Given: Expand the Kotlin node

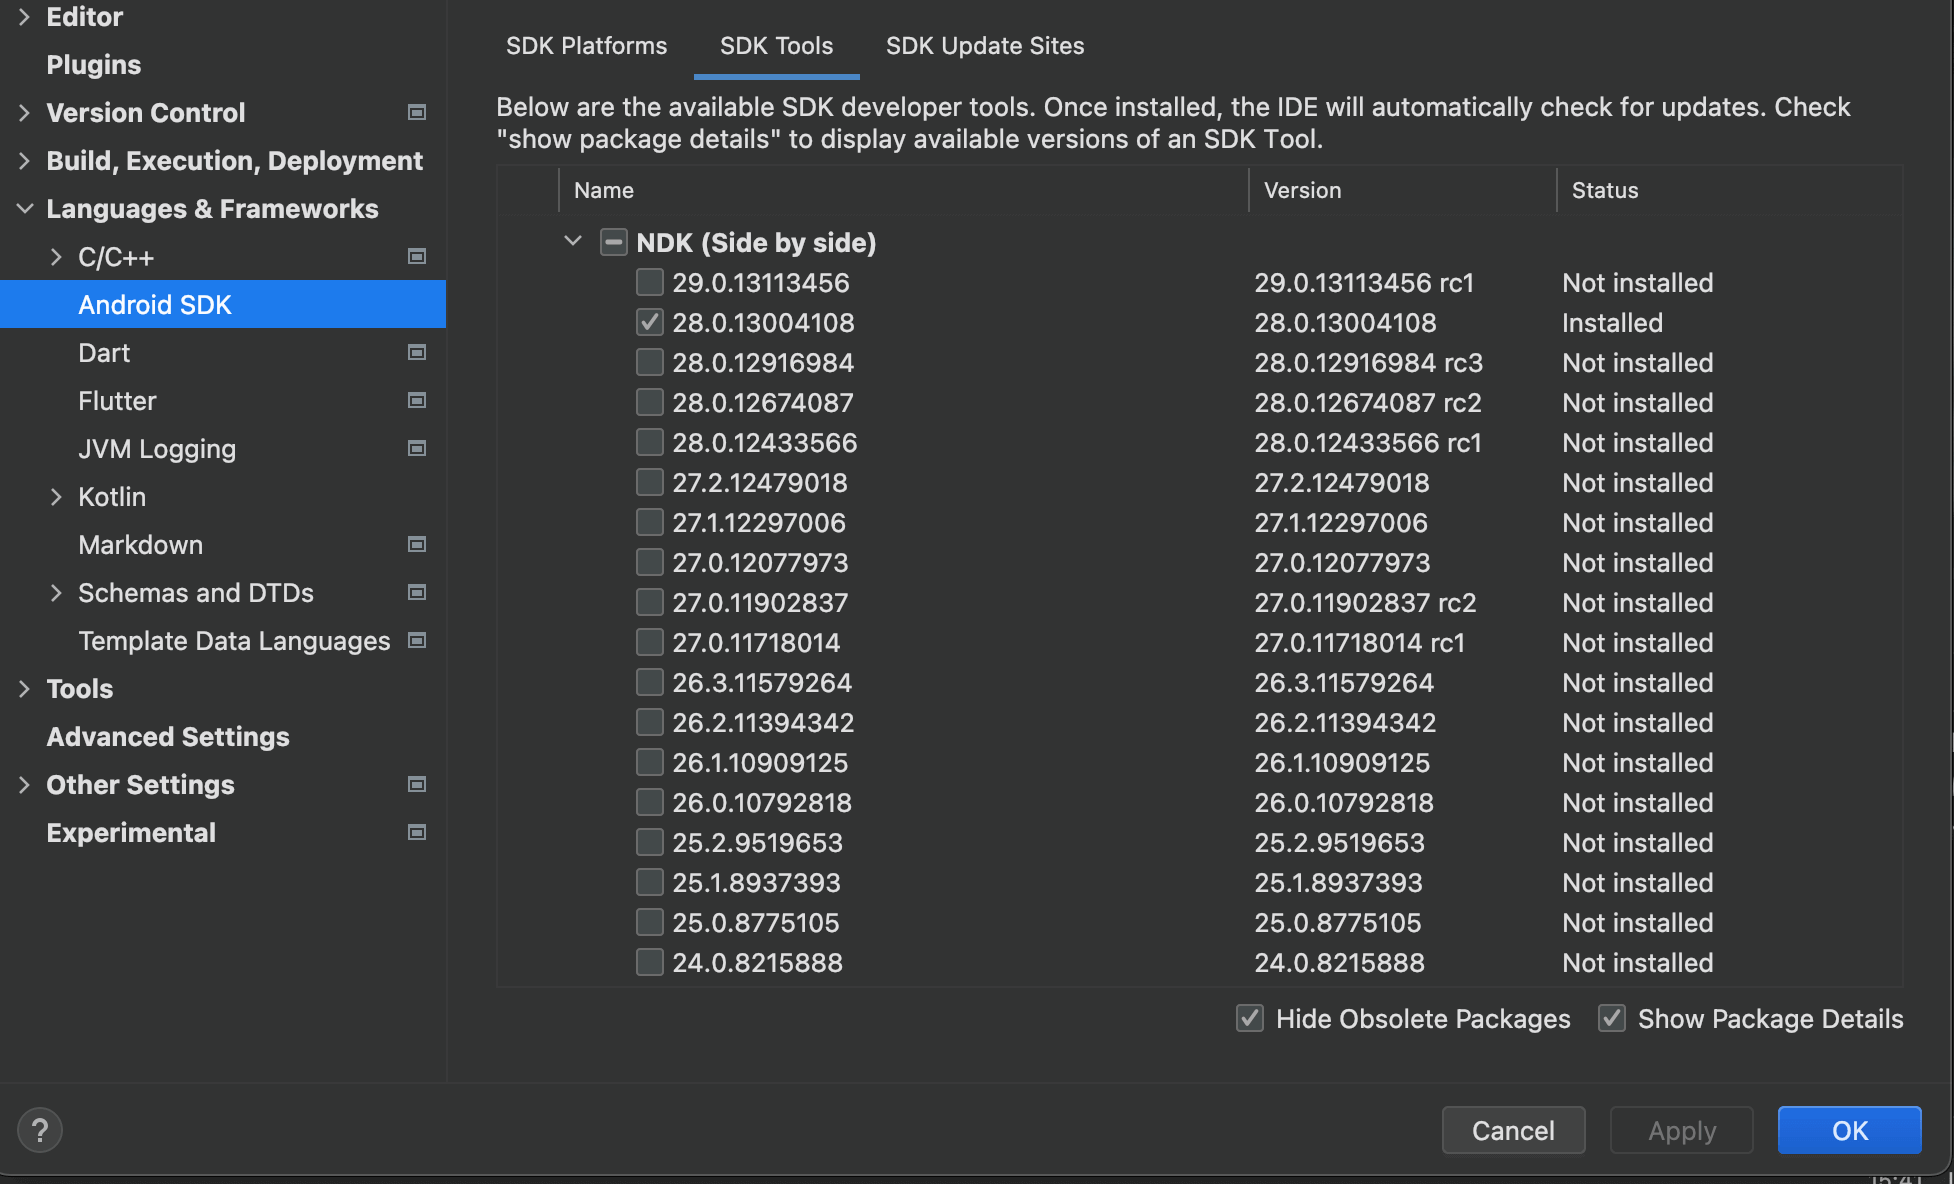Looking at the screenshot, I should point(56,497).
